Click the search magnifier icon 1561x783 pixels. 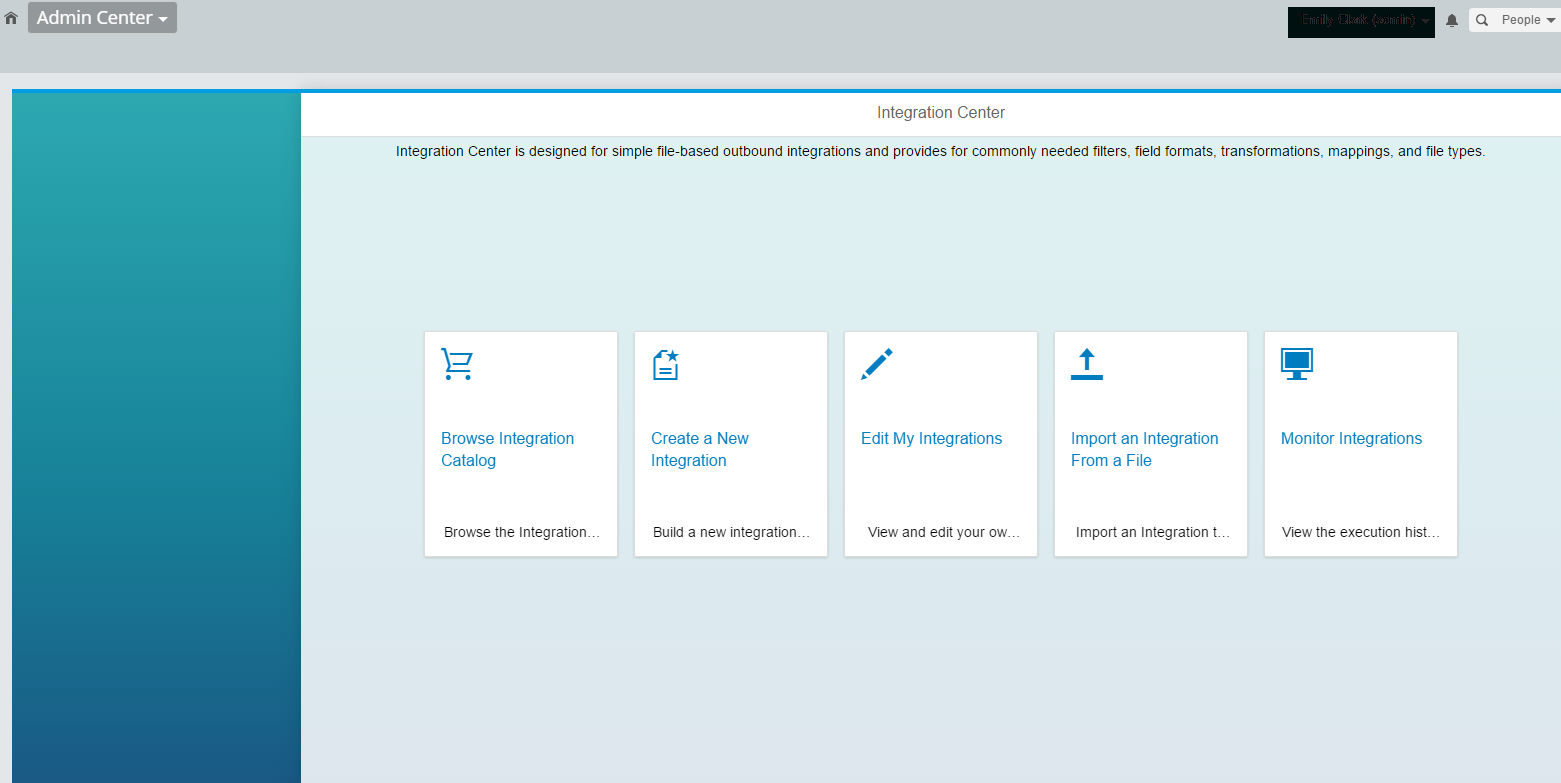tap(1482, 20)
